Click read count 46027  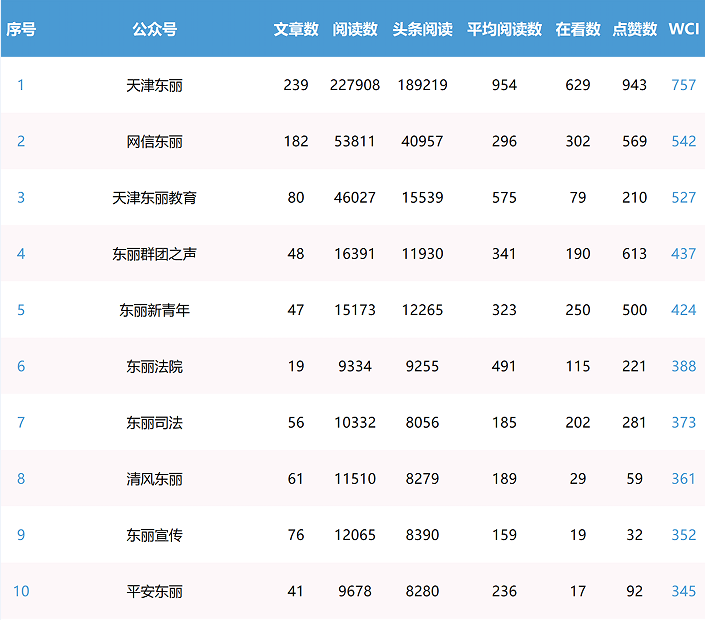tap(355, 197)
